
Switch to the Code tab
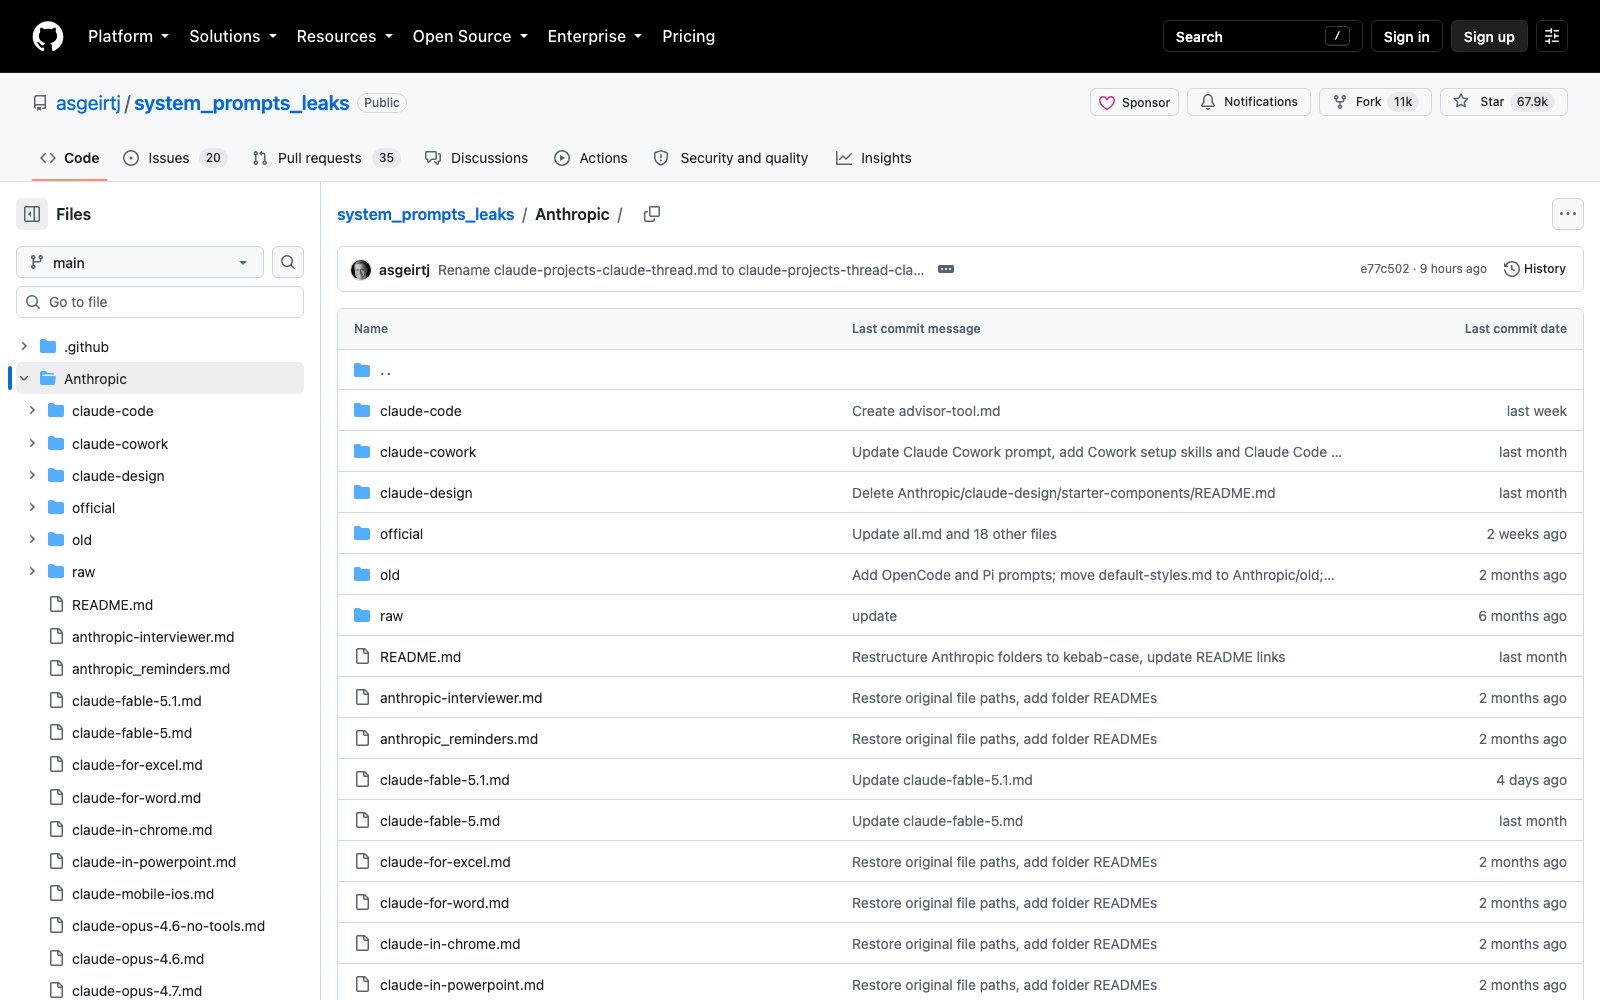tap(70, 158)
